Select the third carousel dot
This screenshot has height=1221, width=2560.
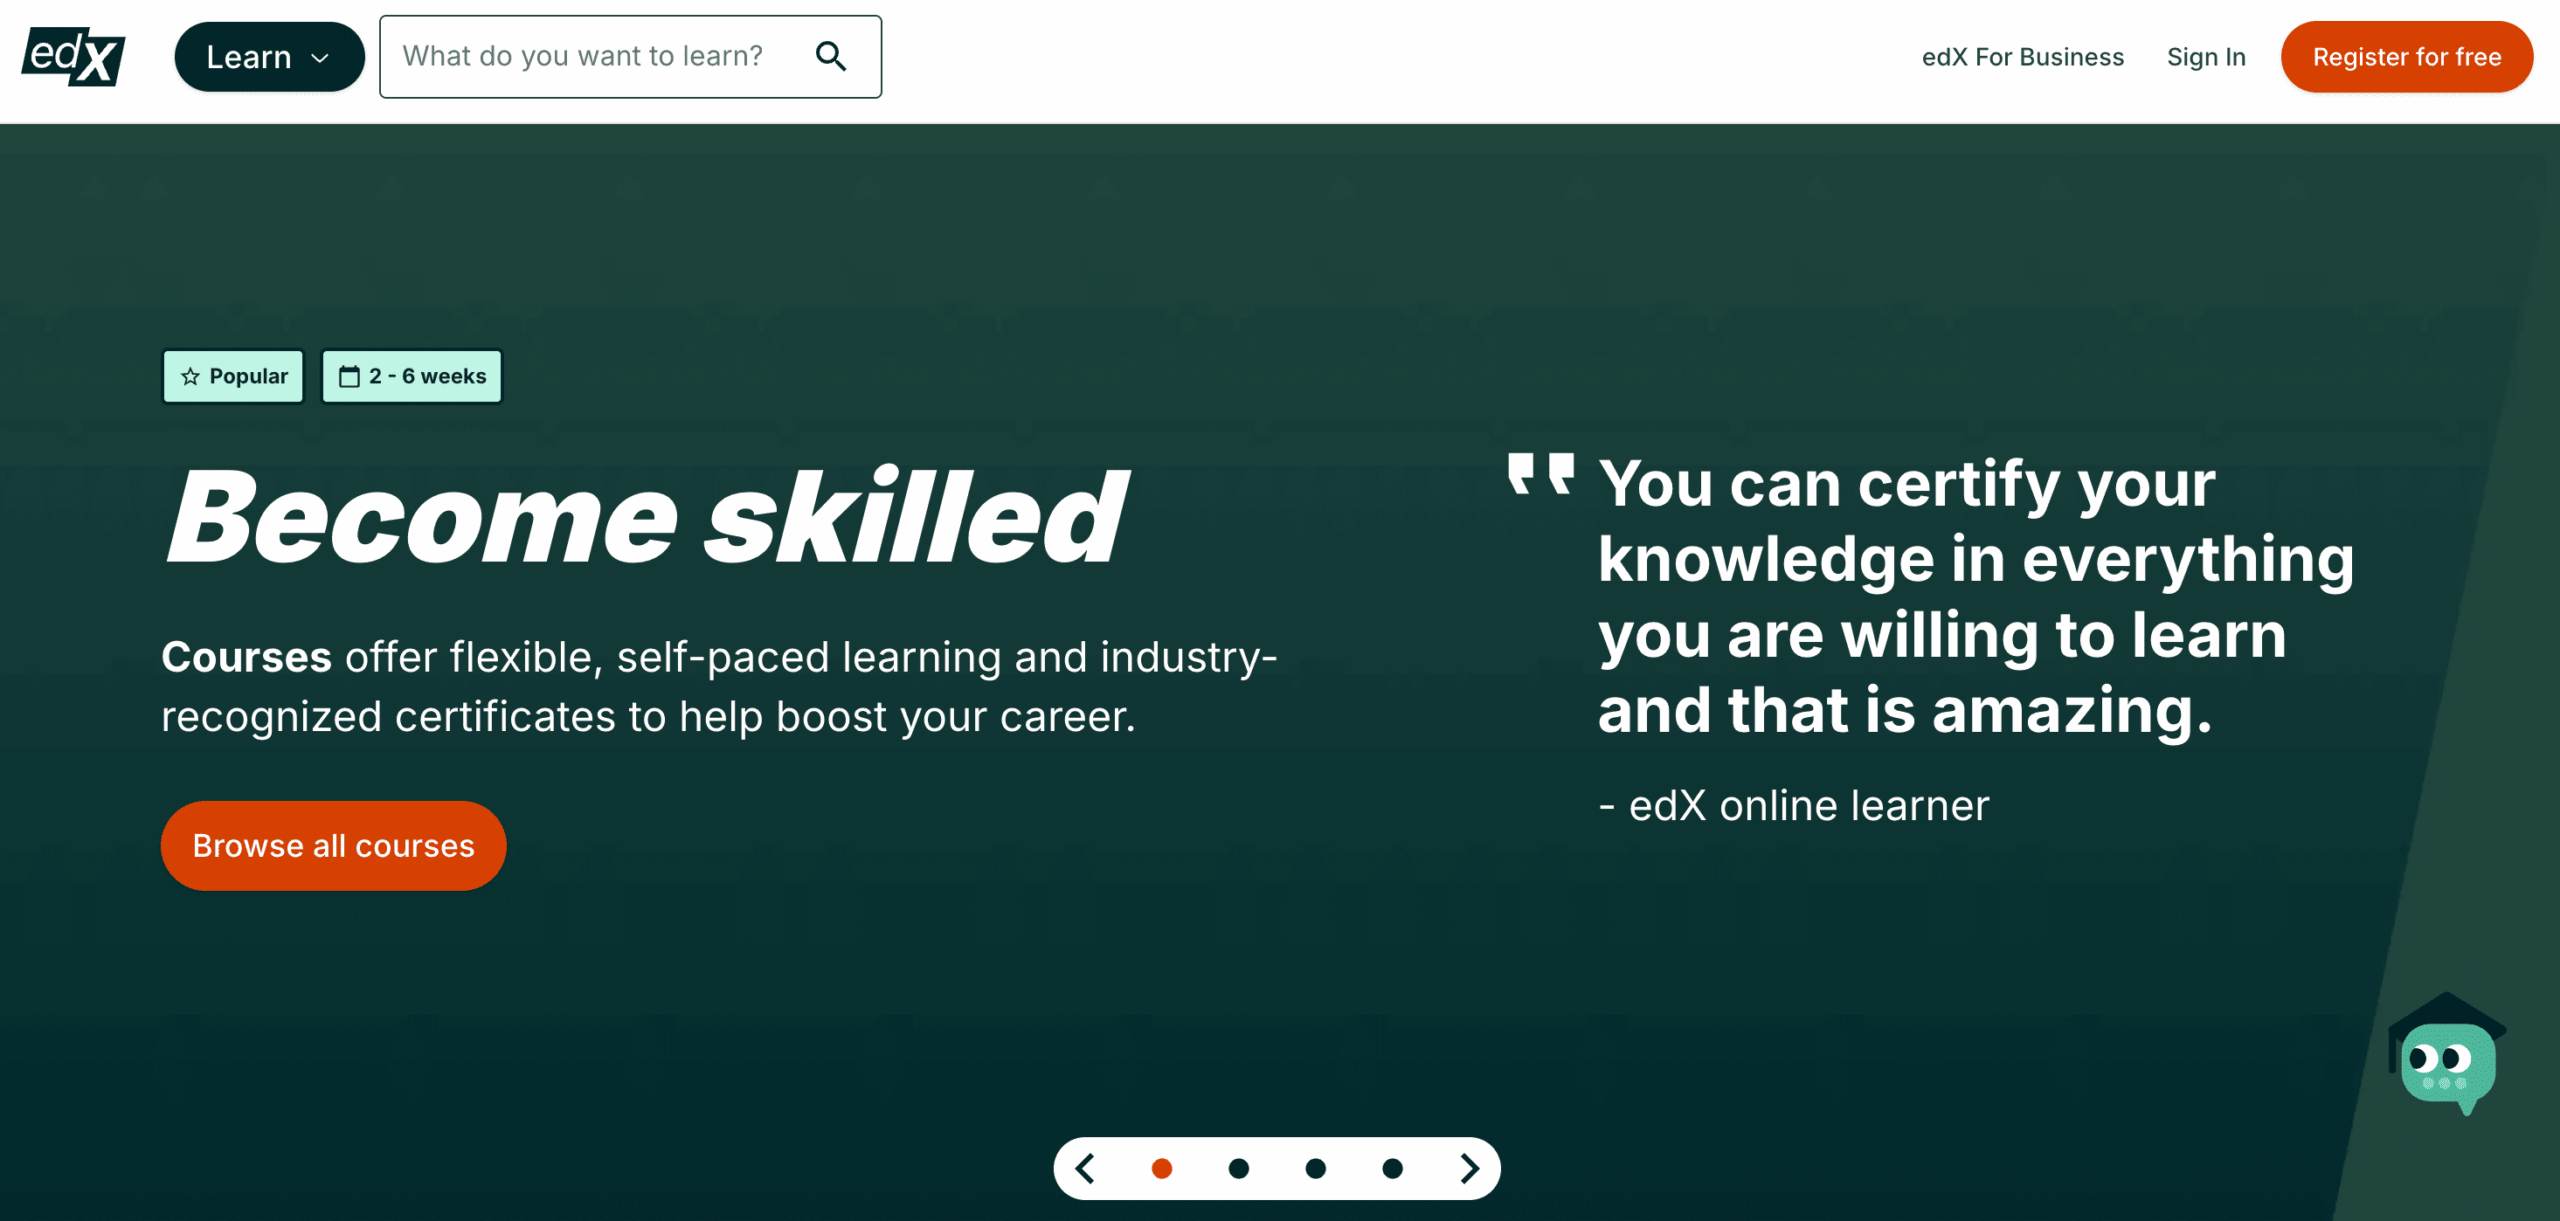[x=1315, y=1168]
